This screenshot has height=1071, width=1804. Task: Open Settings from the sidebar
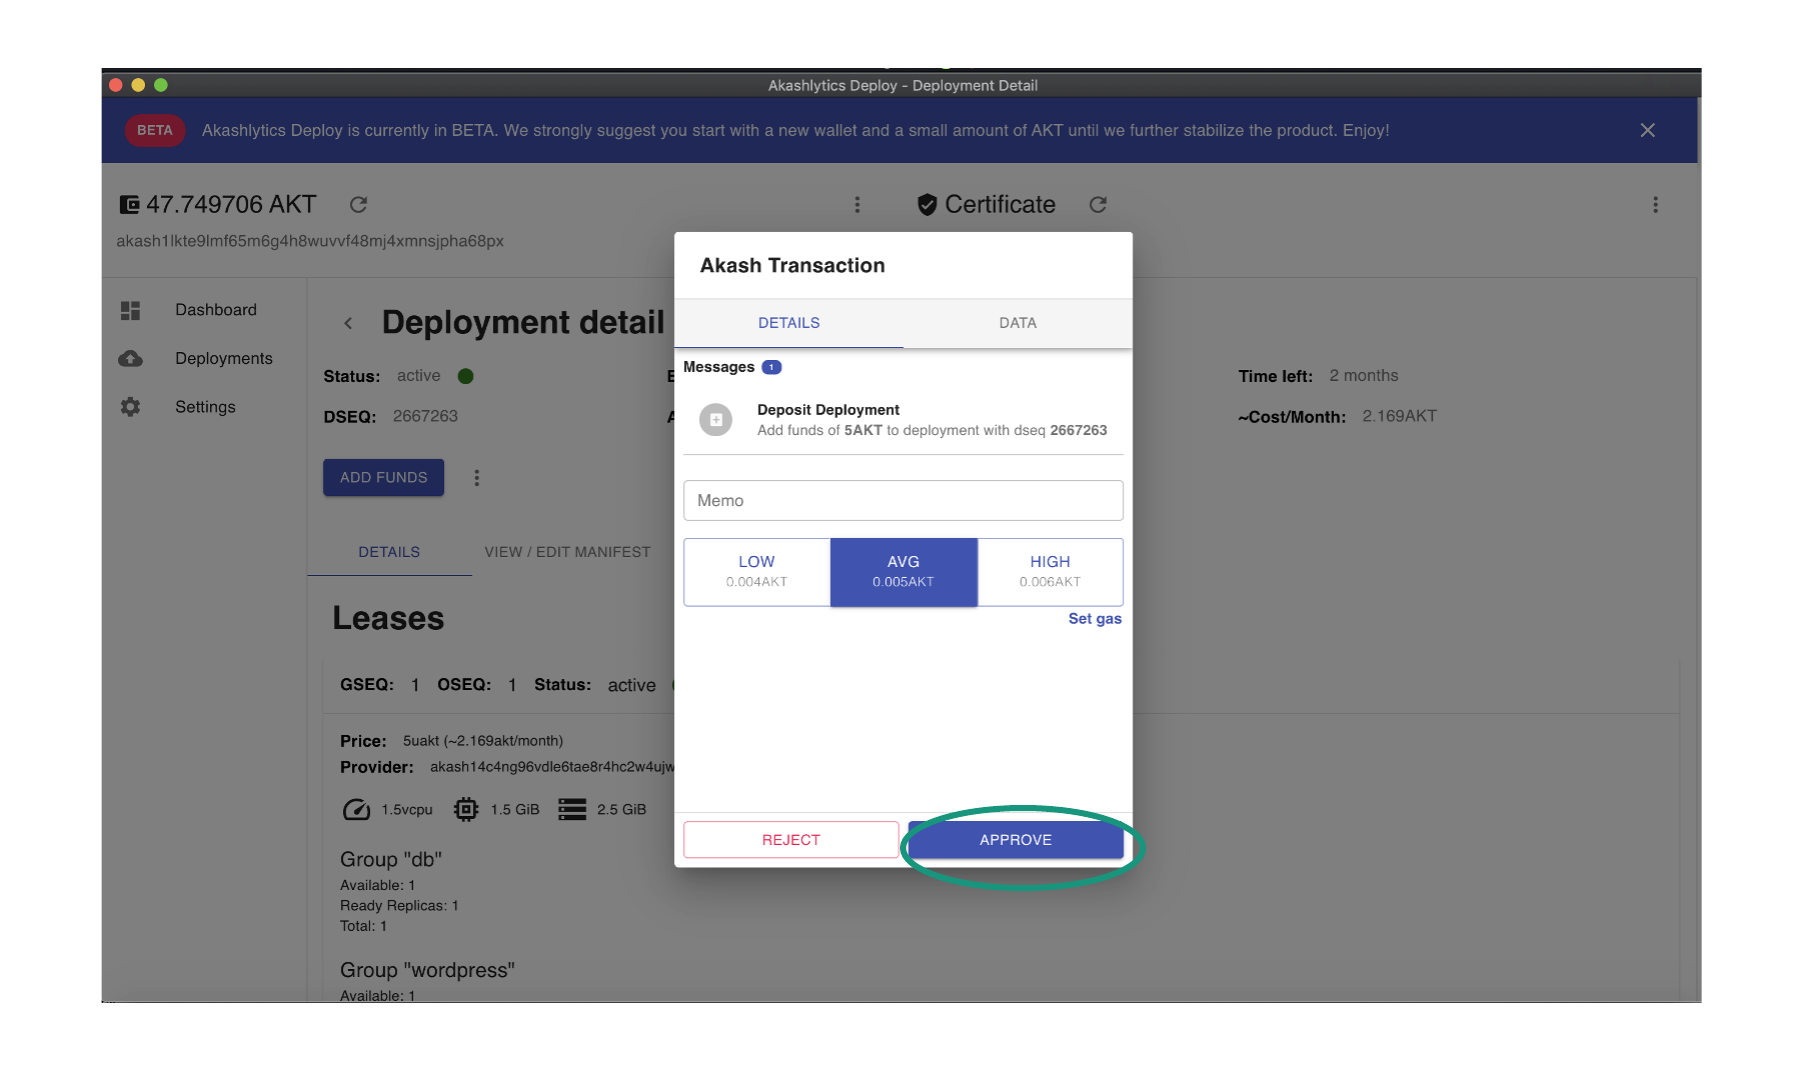[205, 407]
